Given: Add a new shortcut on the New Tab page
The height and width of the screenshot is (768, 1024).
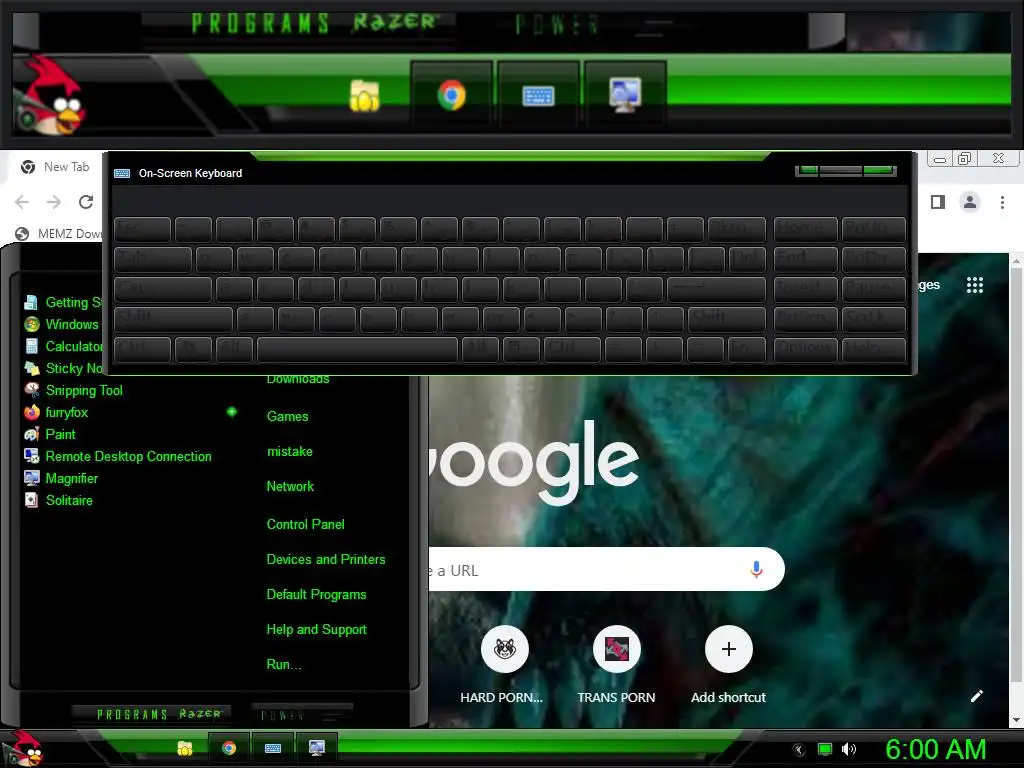Looking at the screenshot, I should point(728,665).
